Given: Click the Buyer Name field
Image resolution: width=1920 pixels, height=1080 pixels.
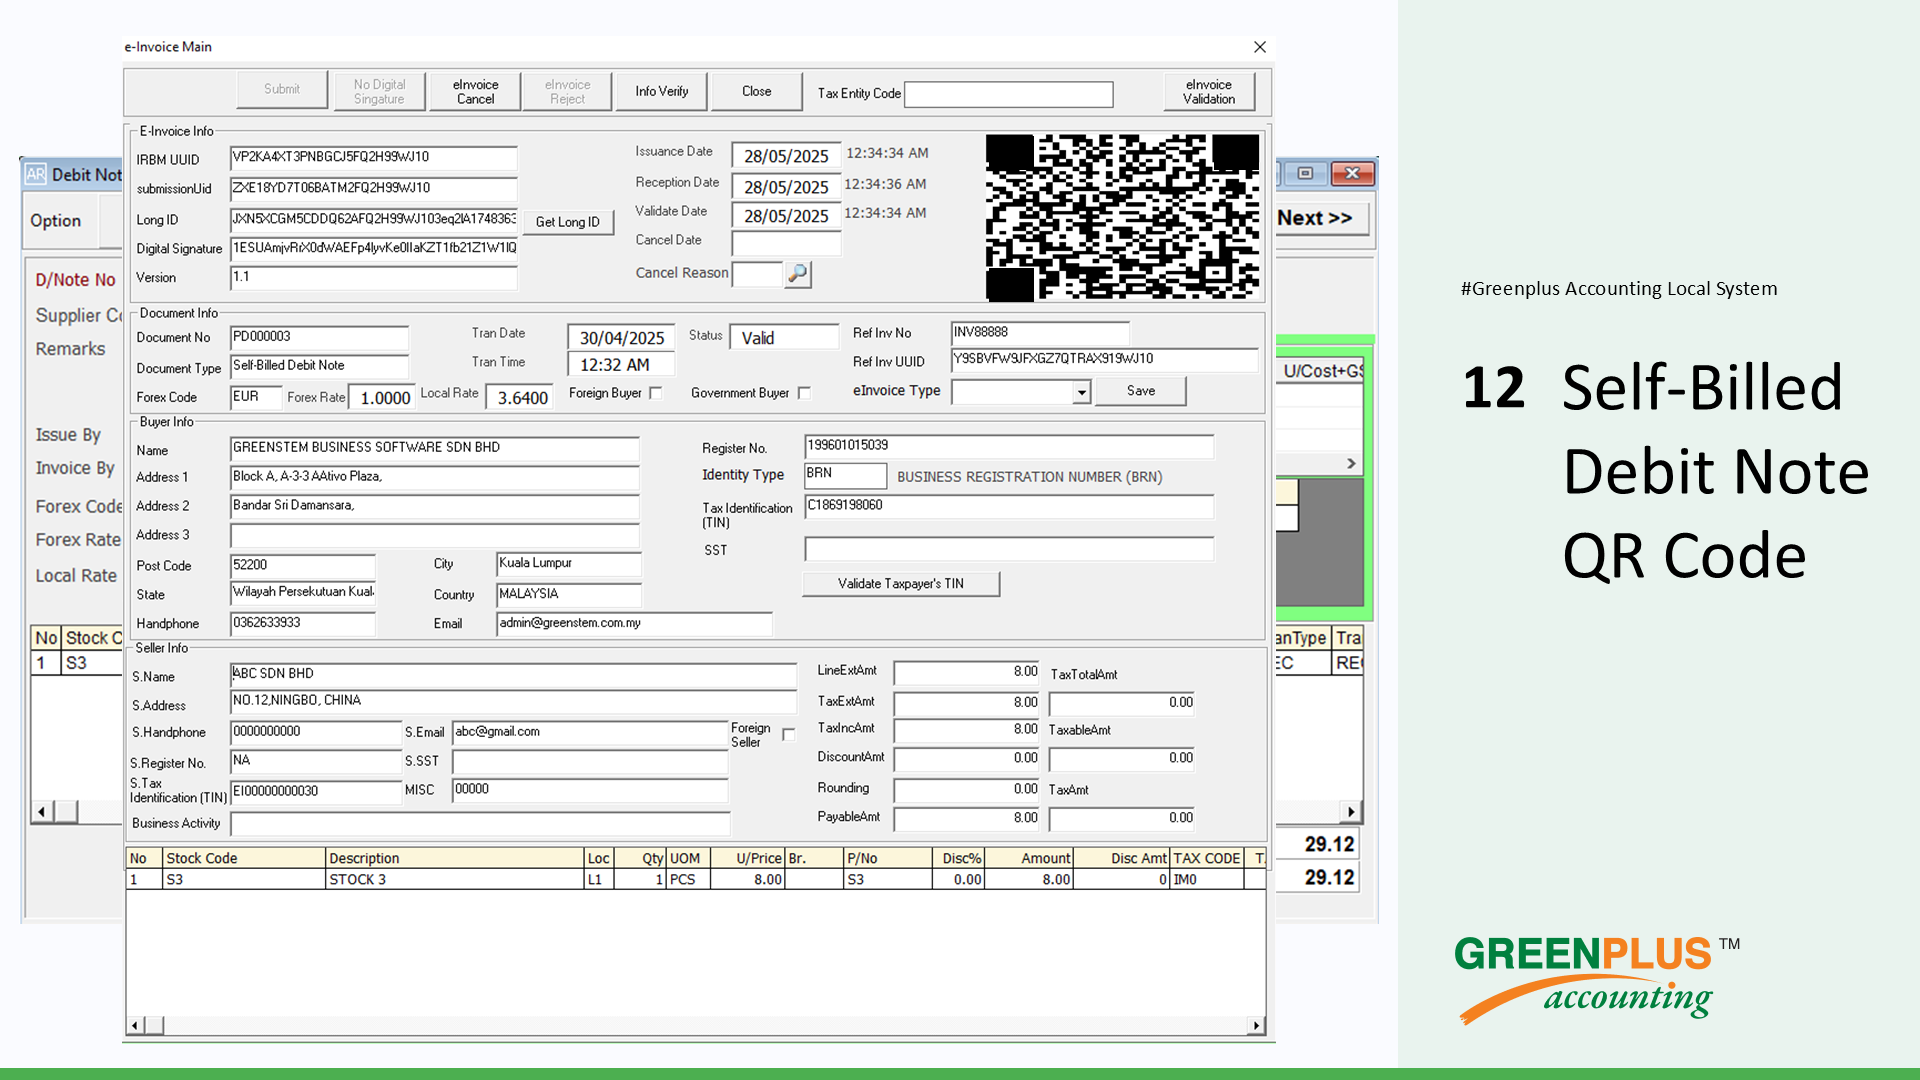Looking at the screenshot, I should [434, 449].
